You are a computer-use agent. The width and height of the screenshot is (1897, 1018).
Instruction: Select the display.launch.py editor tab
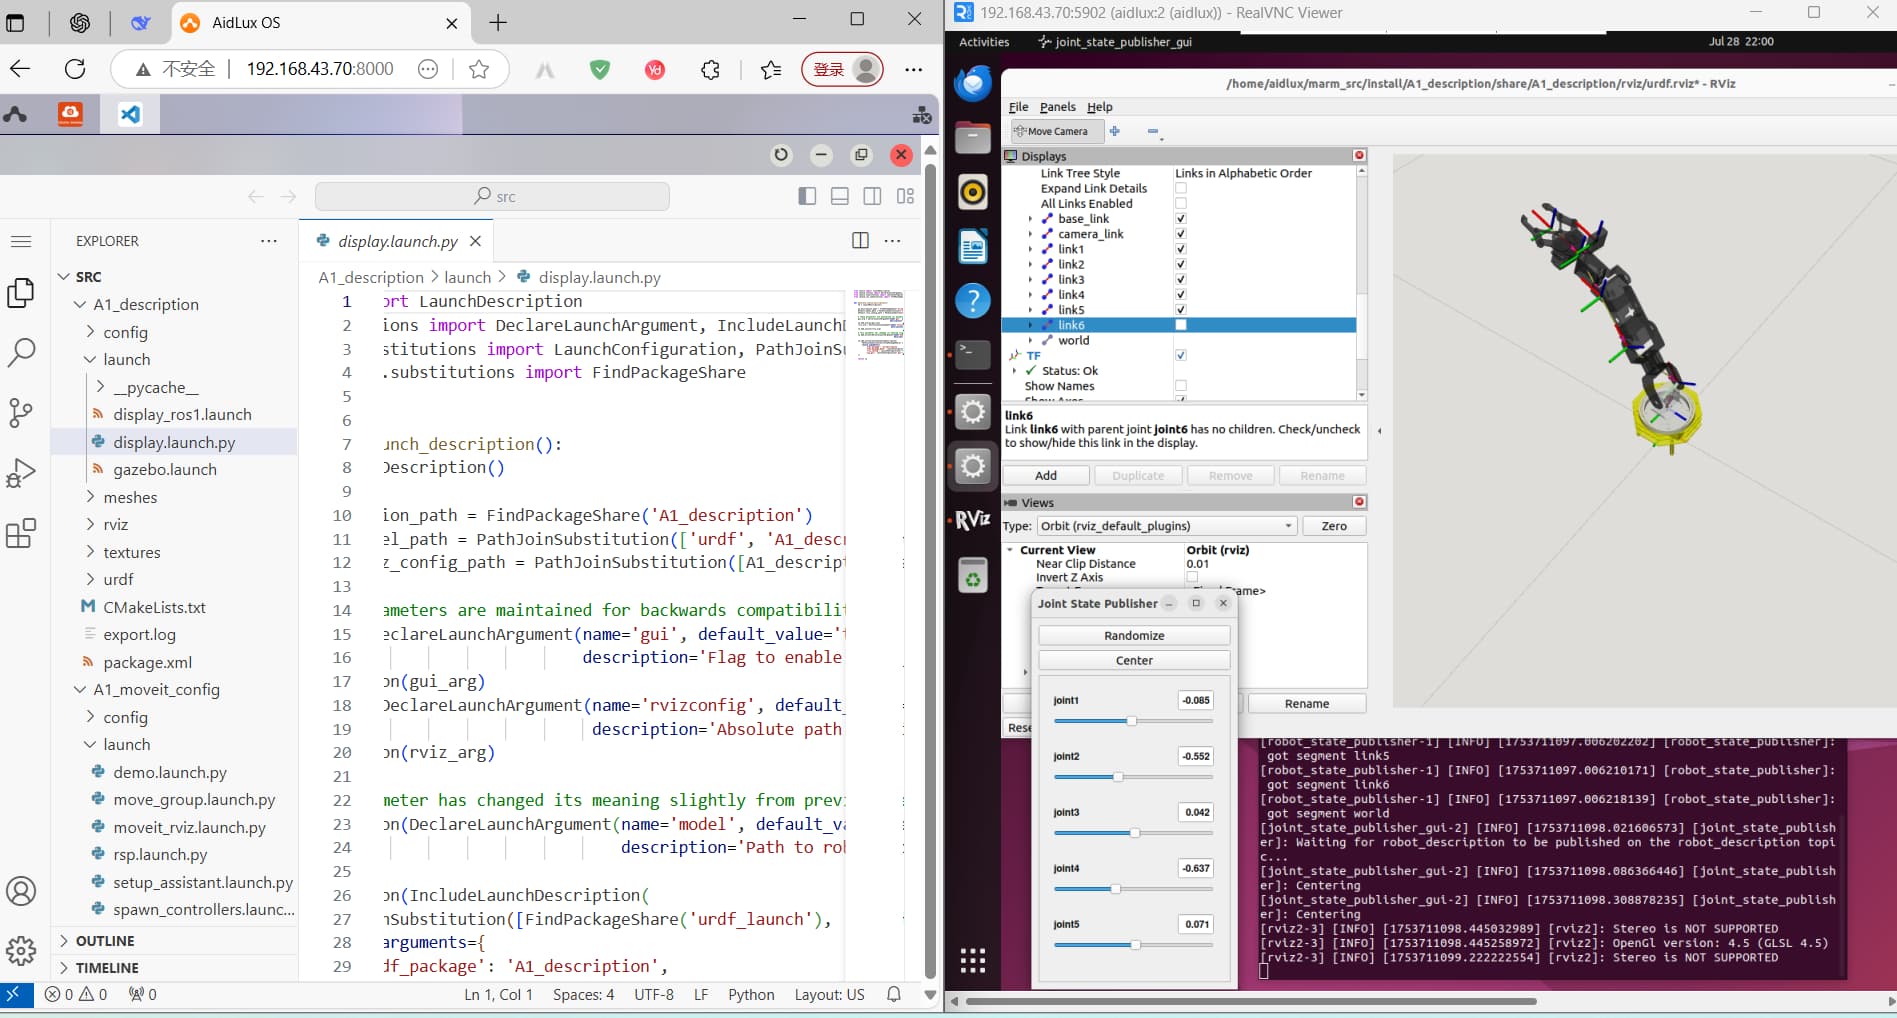click(x=397, y=241)
